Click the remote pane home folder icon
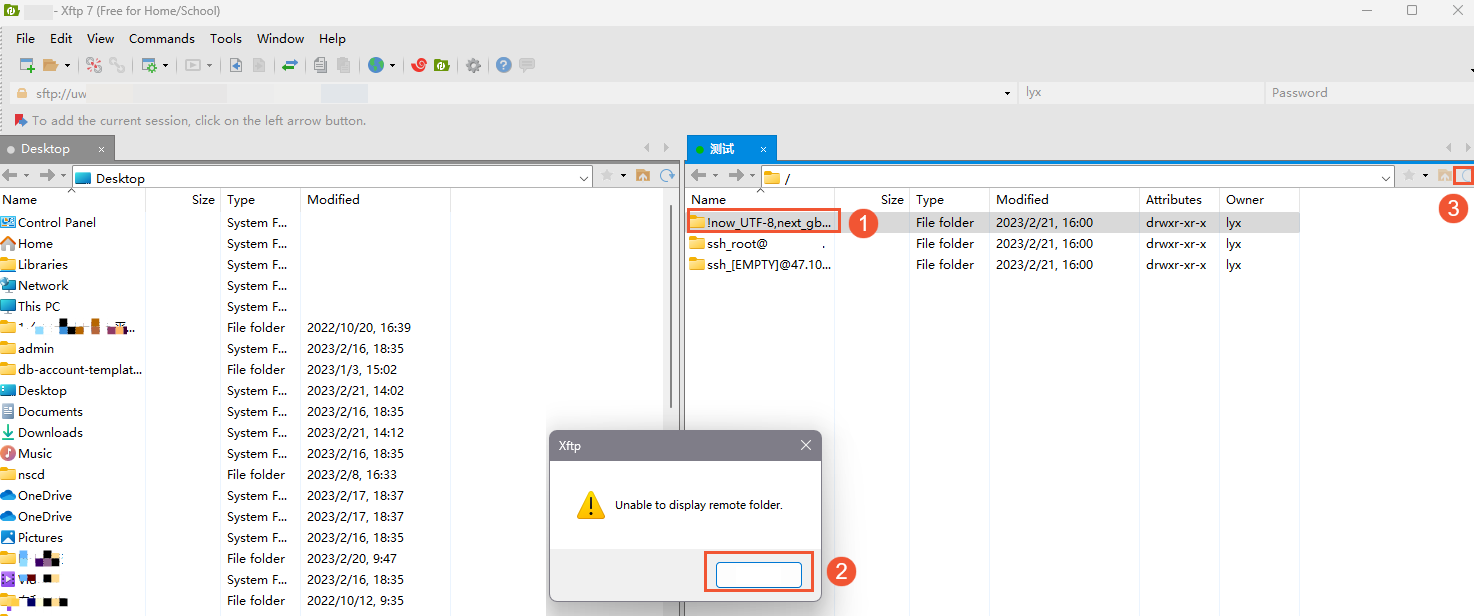The image size is (1474, 616). [1444, 176]
